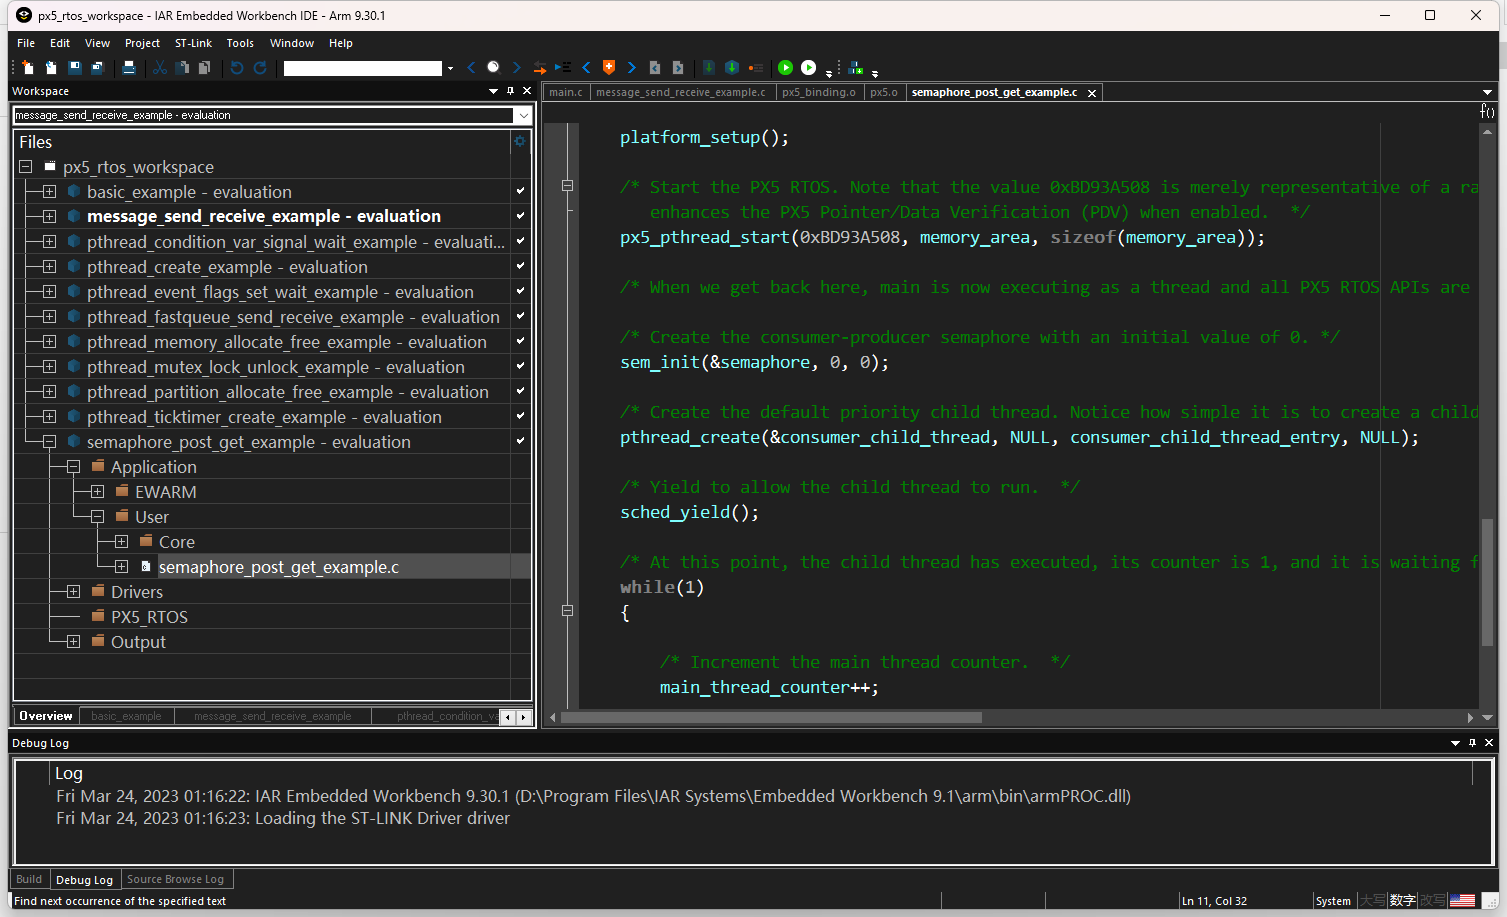Click the Save All toolbar icon
Image resolution: width=1507 pixels, height=917 pixels.
(x=98, y=68)
